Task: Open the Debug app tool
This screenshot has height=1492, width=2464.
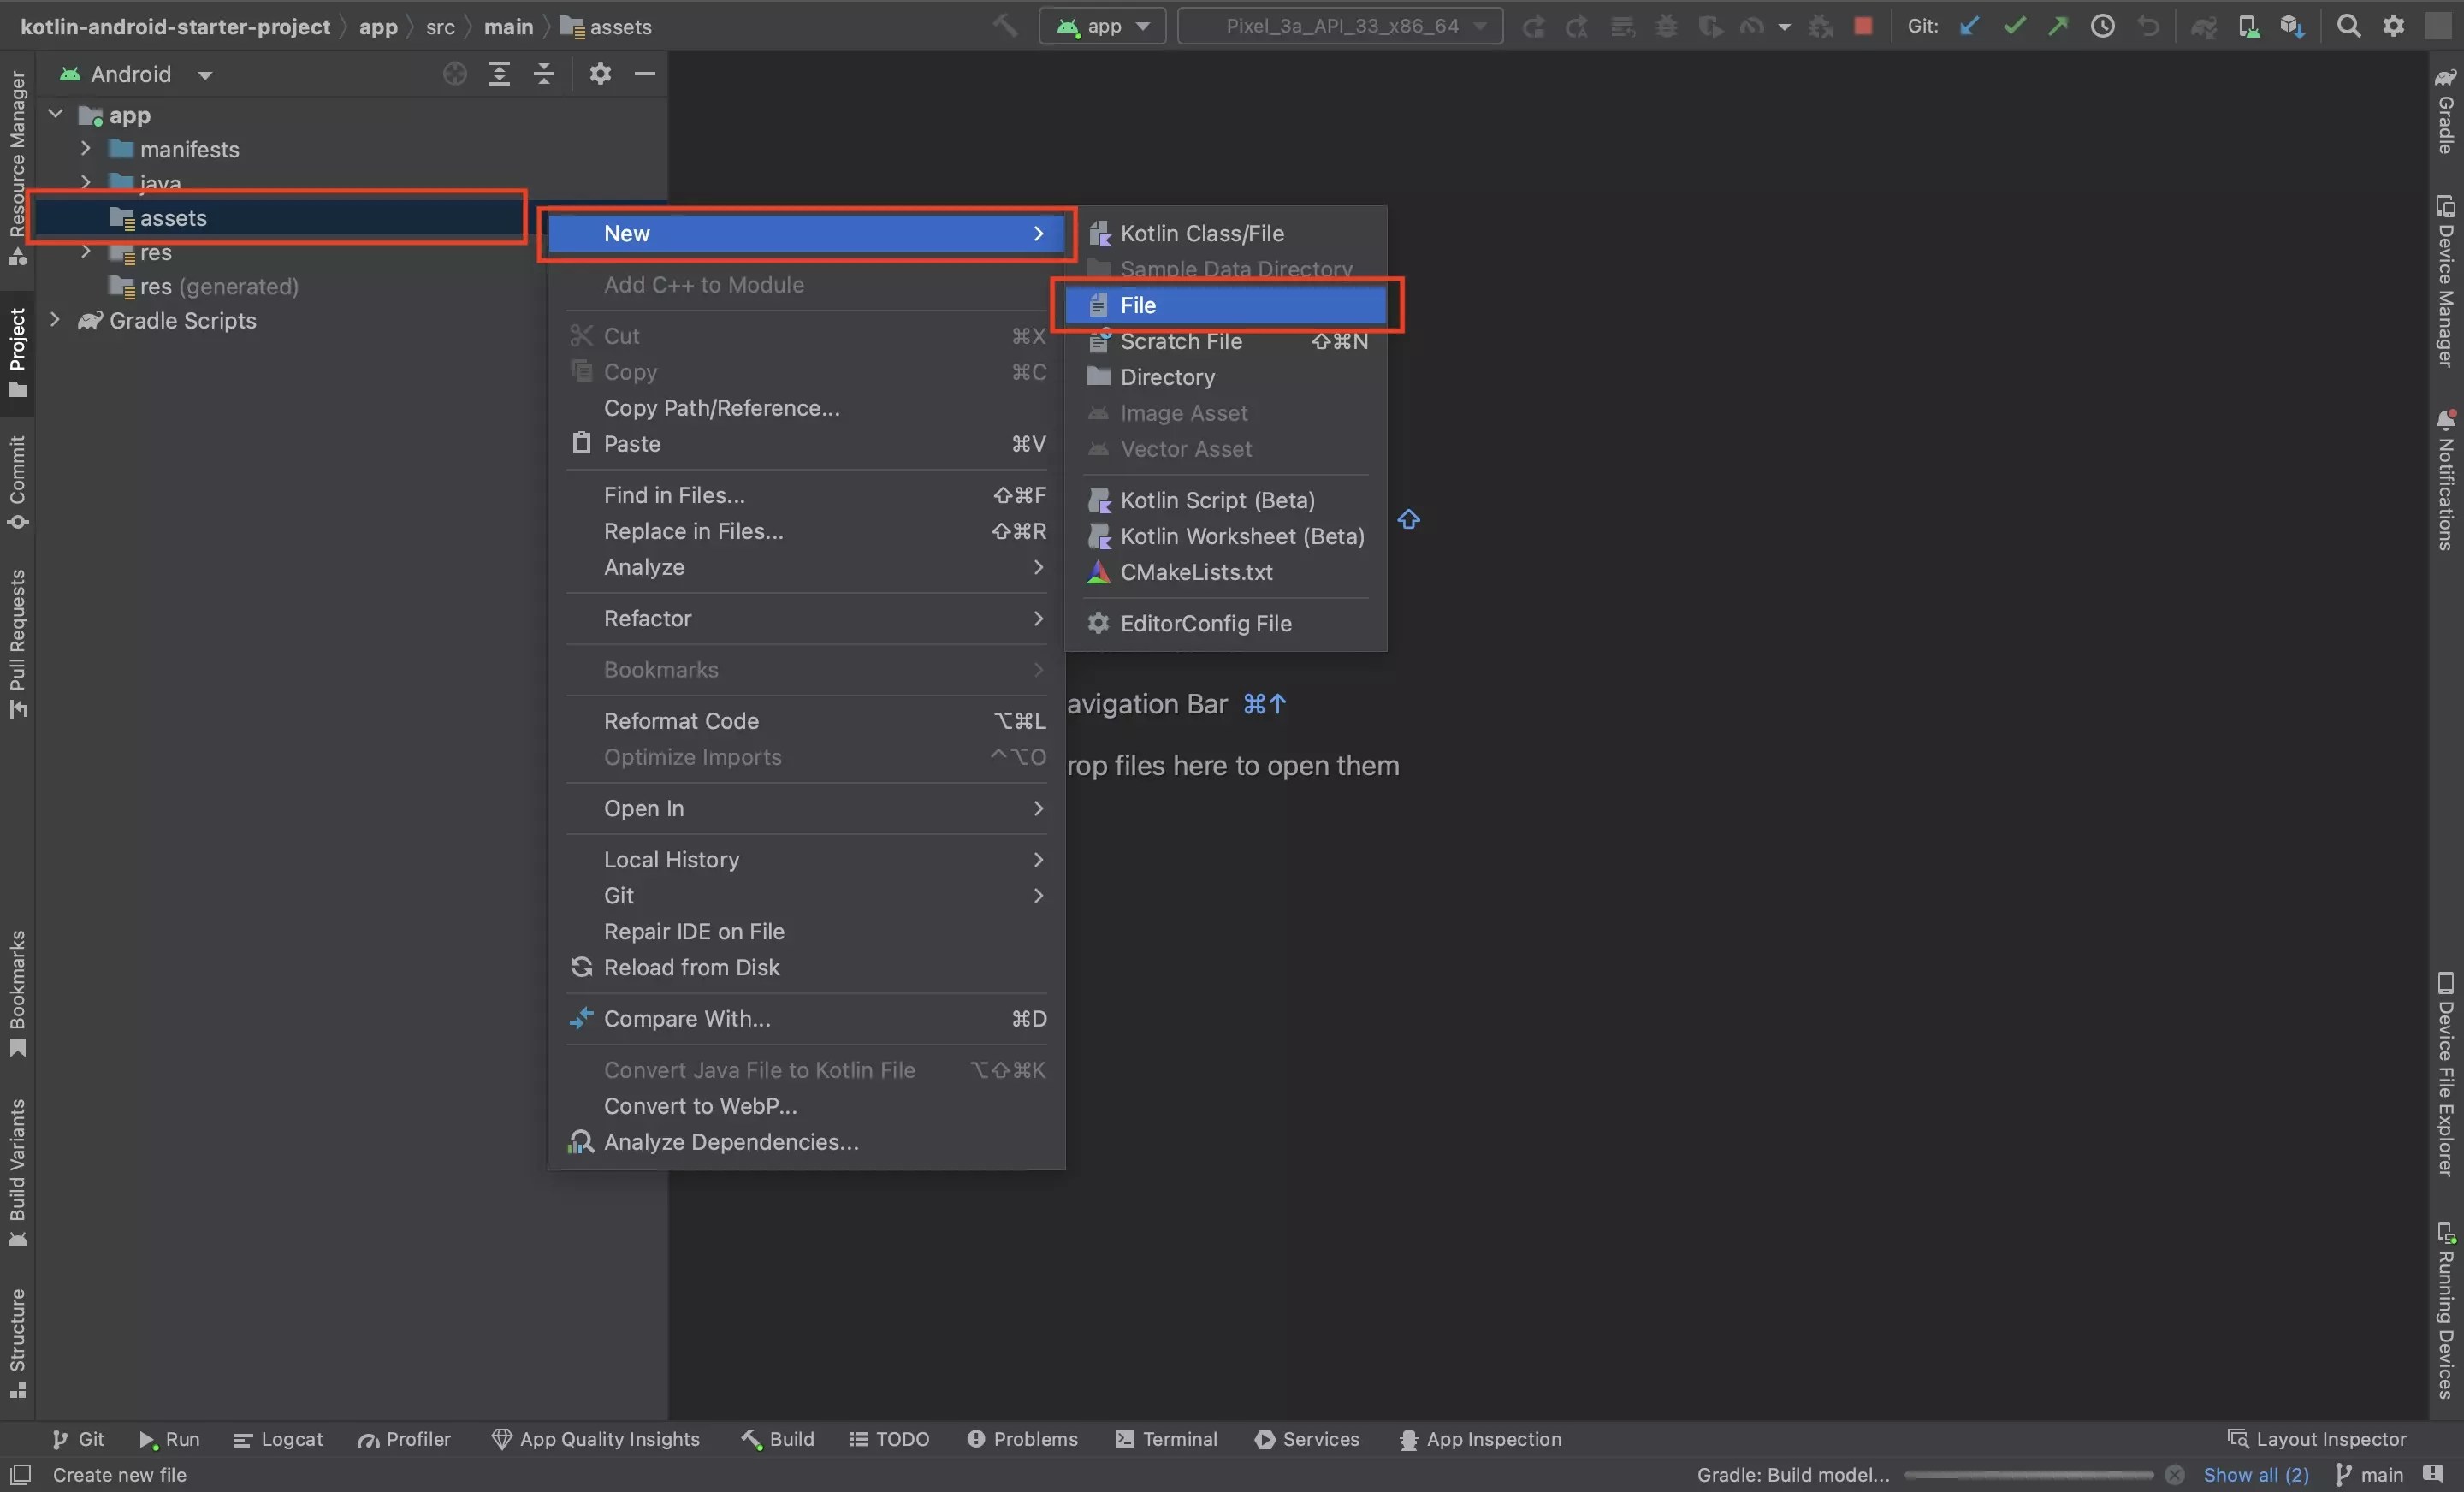Action: click(x=1667, y=26)
